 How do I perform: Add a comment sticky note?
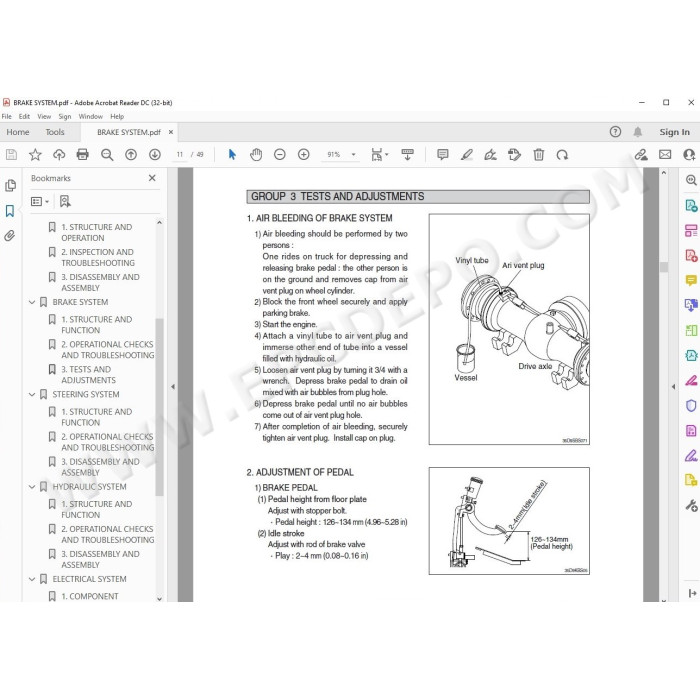click(x=442, y=155)
